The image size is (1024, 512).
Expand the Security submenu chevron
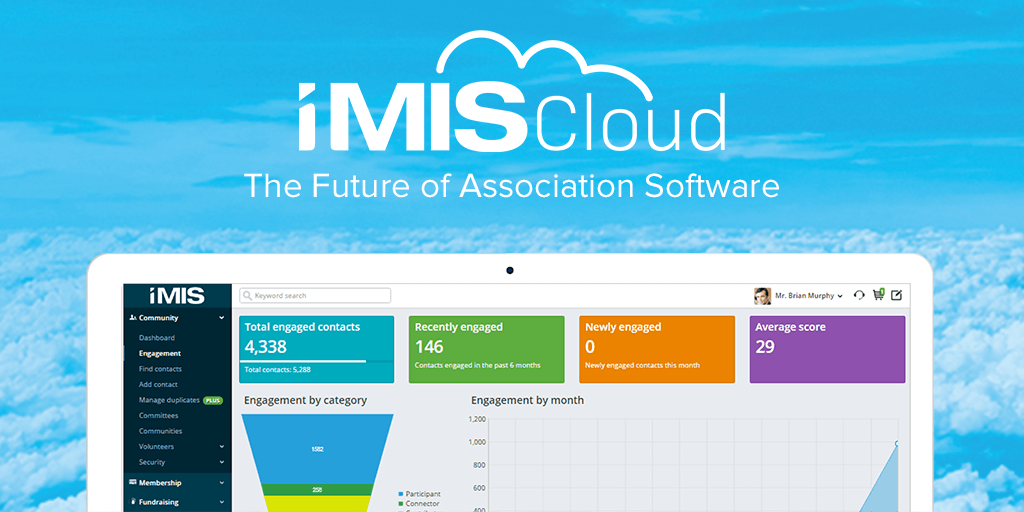tap(221, 462)
